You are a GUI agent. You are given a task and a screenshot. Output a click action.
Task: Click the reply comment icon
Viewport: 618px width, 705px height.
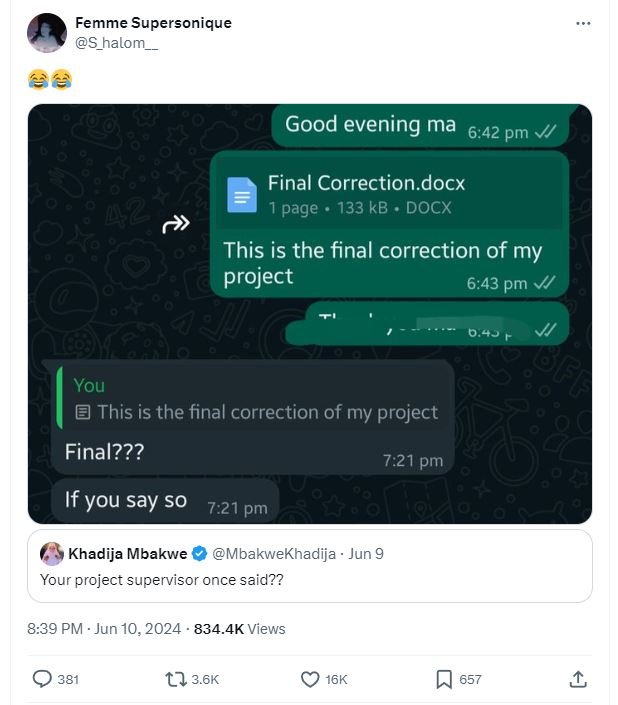point(42,679)
